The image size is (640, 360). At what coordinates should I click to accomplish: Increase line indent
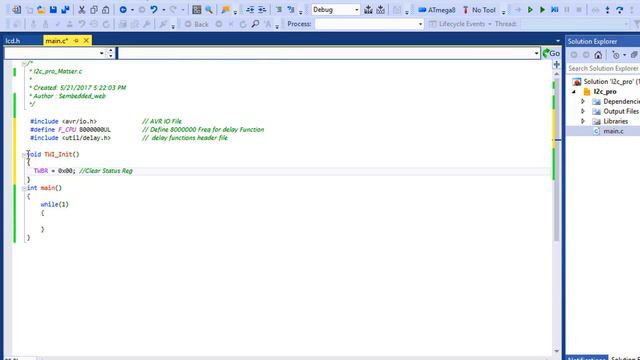(x=262, y=9)
